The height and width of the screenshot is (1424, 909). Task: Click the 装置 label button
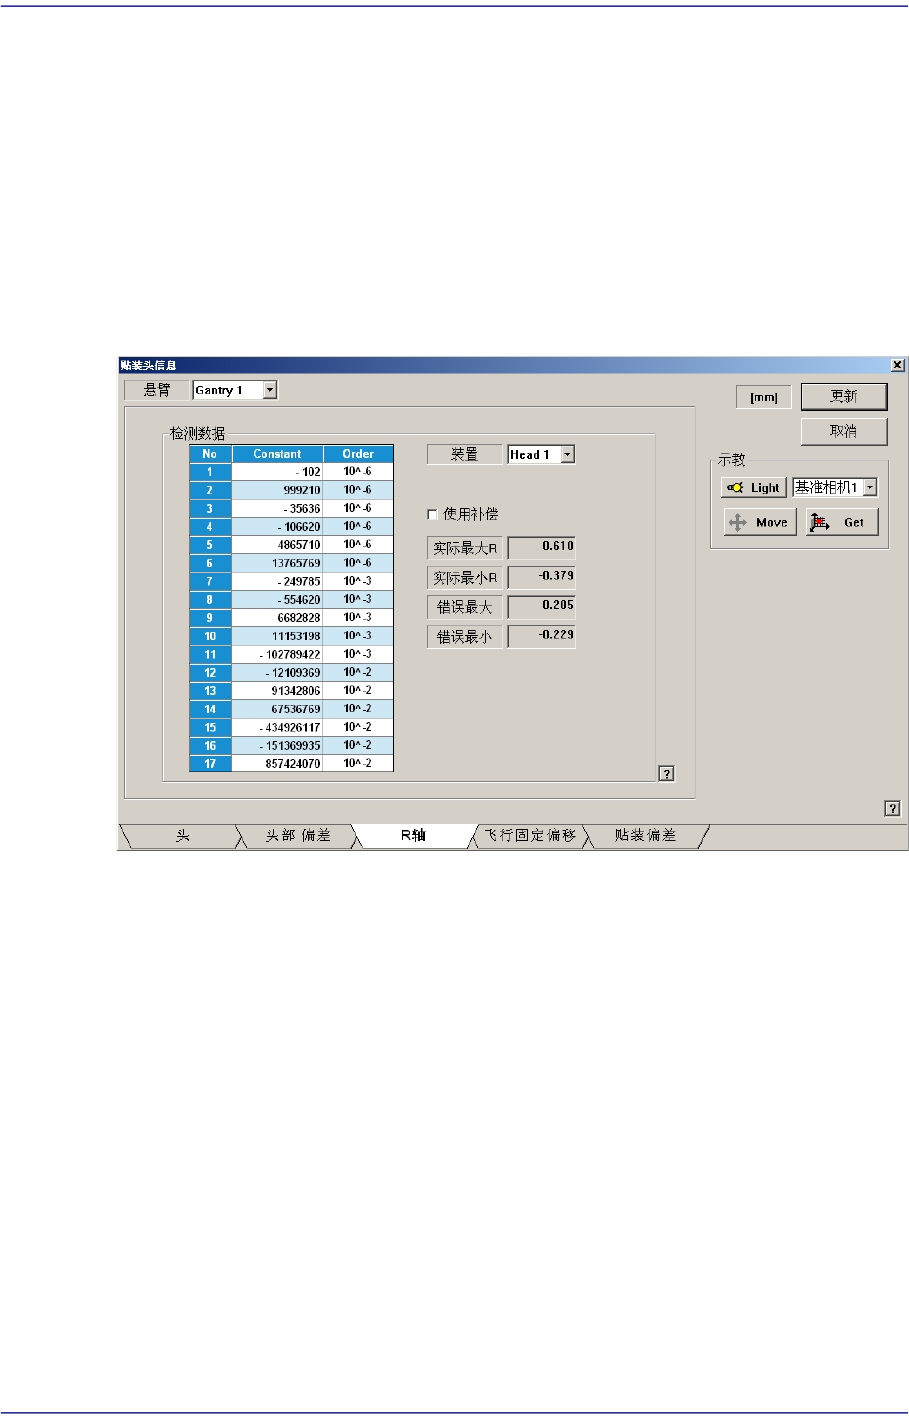pos(464,454)
